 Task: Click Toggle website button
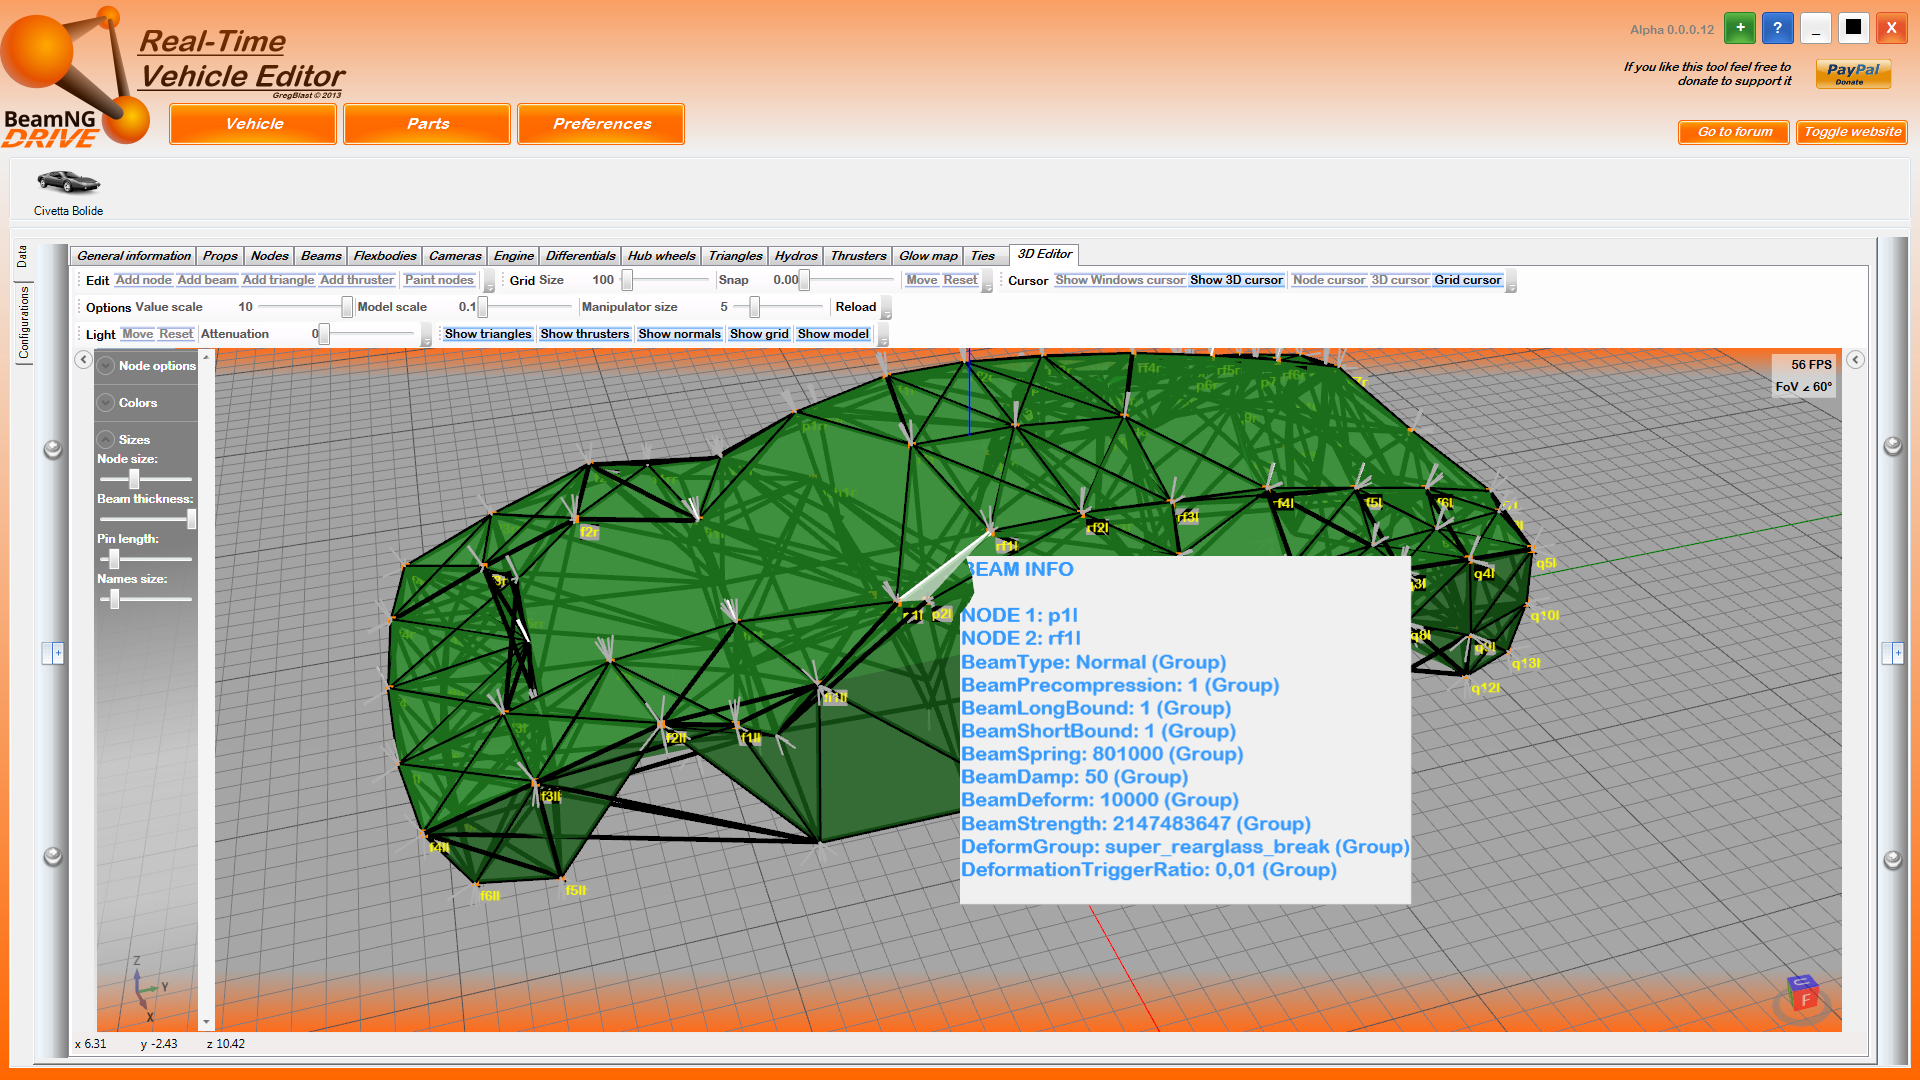point(1852,132)
